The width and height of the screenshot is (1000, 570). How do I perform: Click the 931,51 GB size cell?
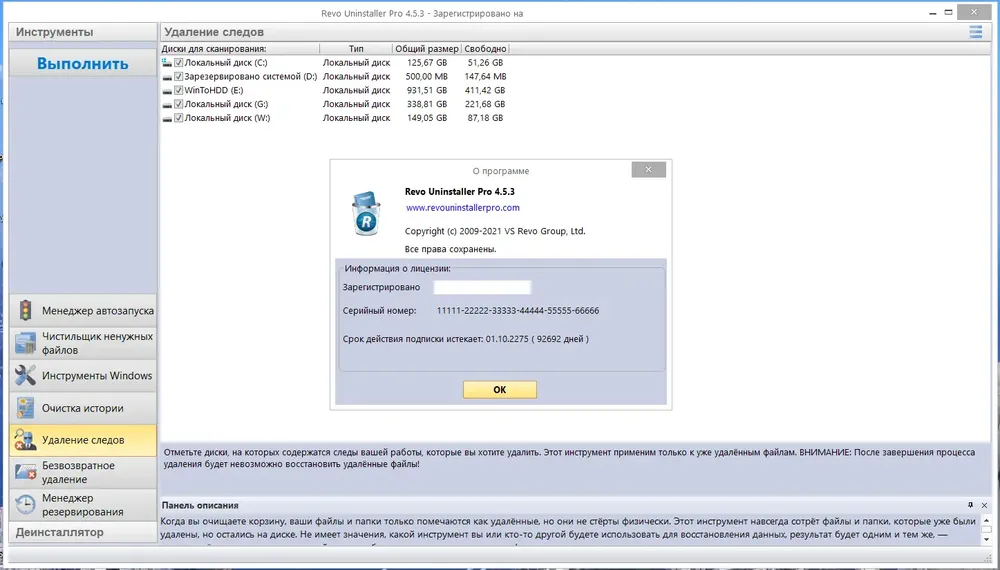point(427,91)
